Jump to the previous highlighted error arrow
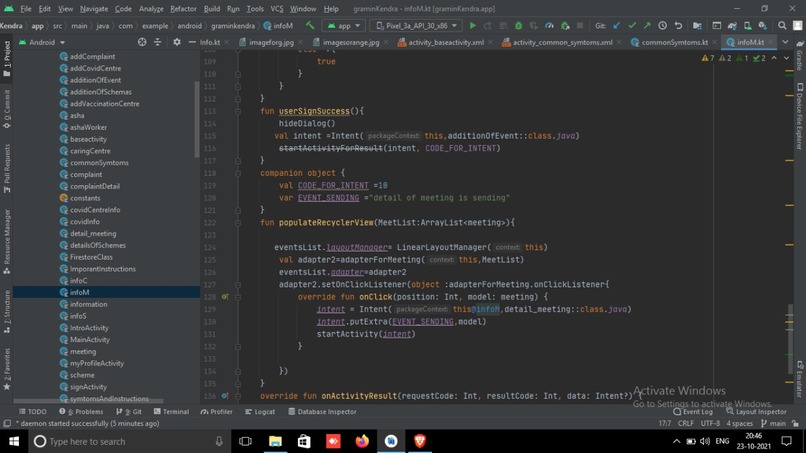 (x=774, y=58)
